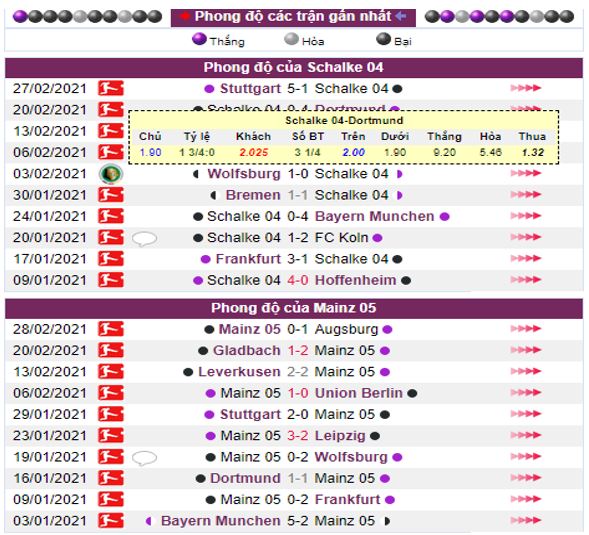Open Union Berlin team link
The image size is (589, 535).
tap(359, 393)
